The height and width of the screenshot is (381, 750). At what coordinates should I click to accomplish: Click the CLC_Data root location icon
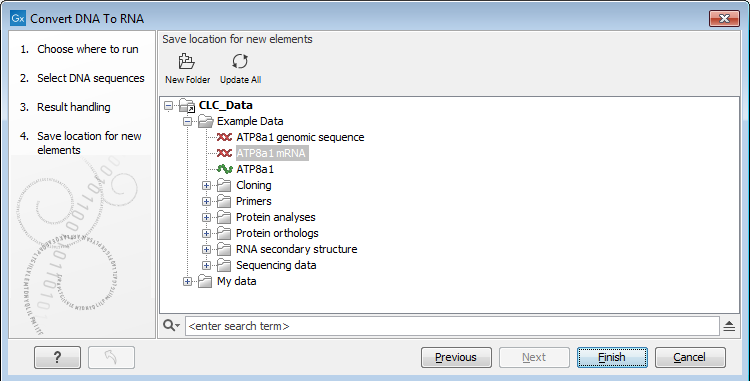[187, 105]
